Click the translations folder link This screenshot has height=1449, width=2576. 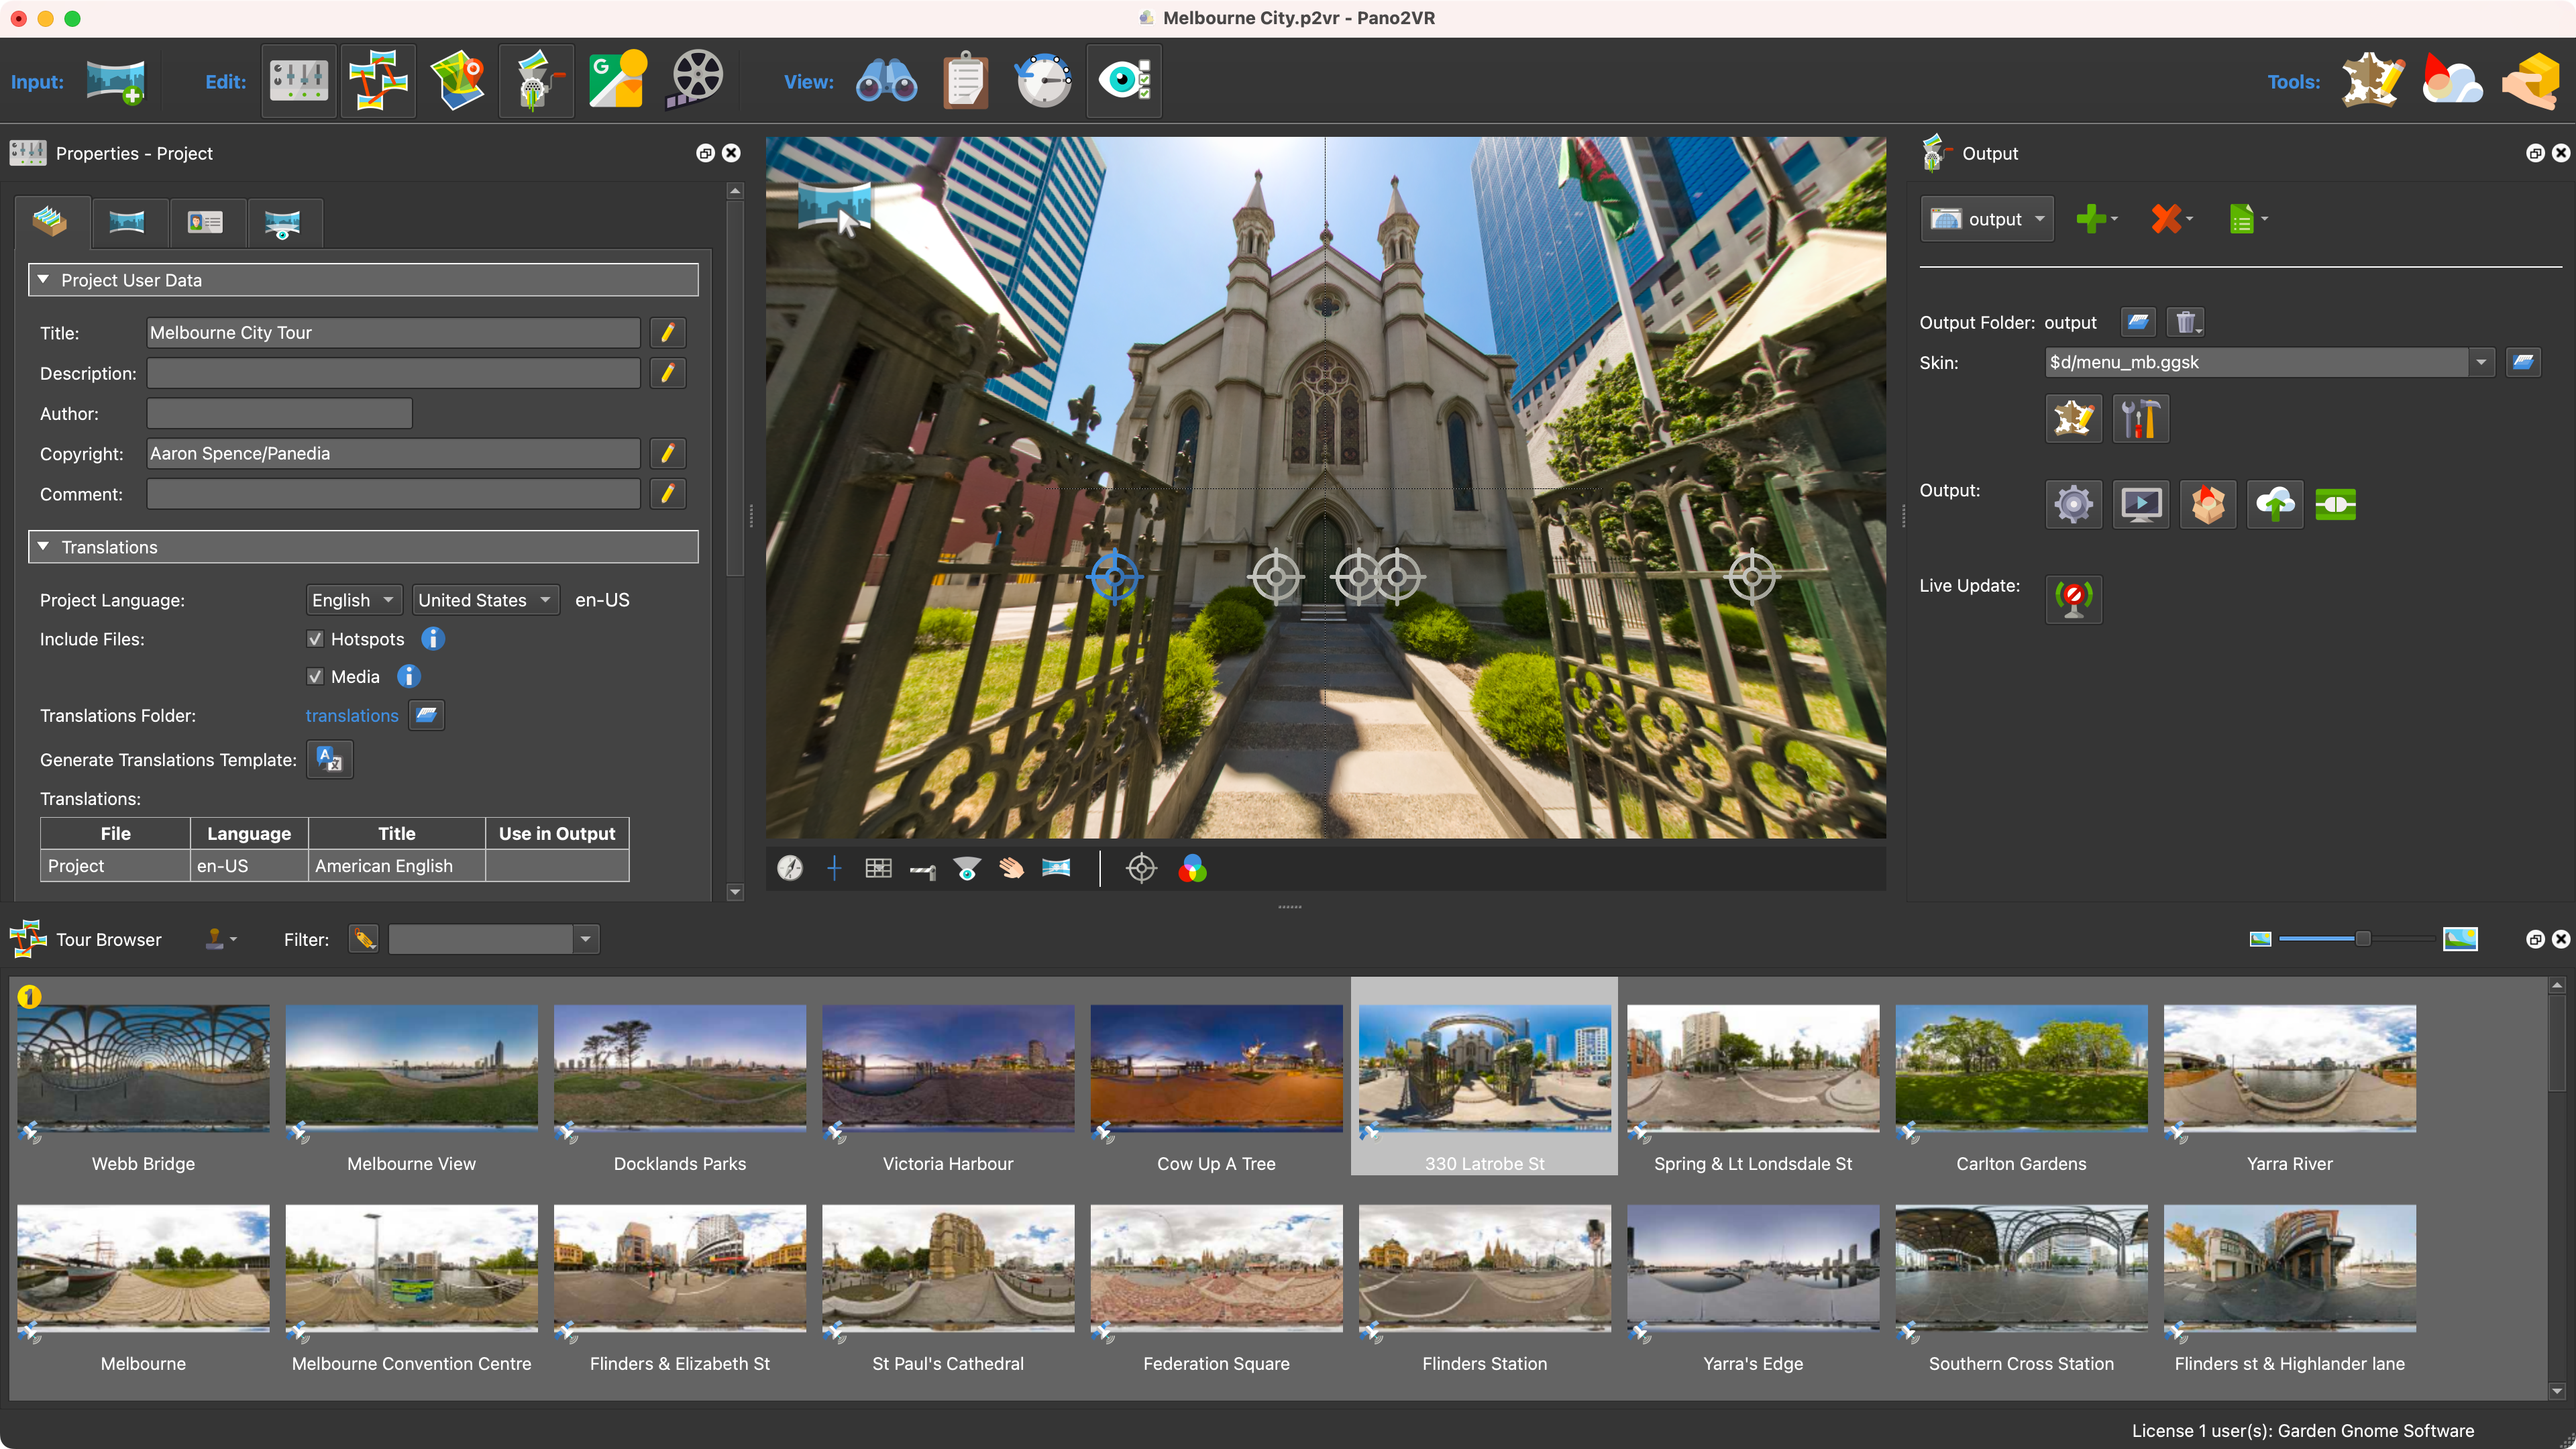click(x=351, y=715)
